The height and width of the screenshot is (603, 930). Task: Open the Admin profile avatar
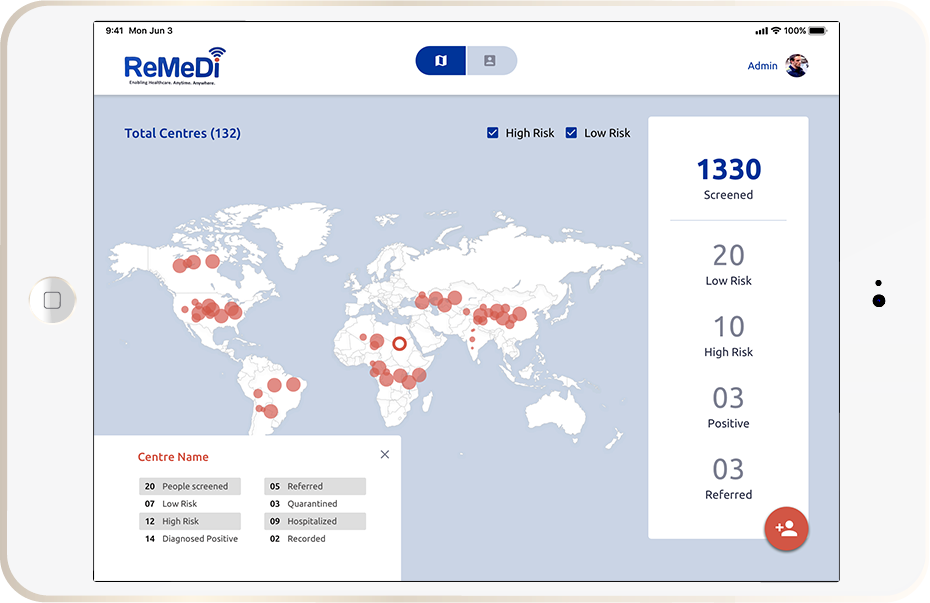click(796, 66)
